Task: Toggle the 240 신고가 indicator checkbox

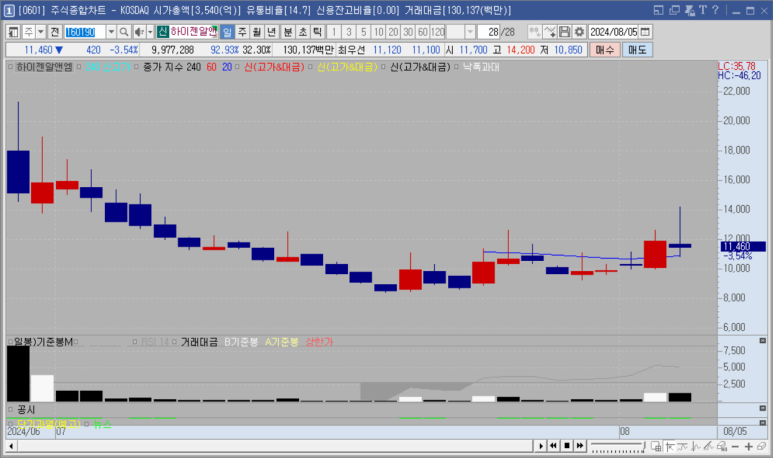Action: point(79,67)
